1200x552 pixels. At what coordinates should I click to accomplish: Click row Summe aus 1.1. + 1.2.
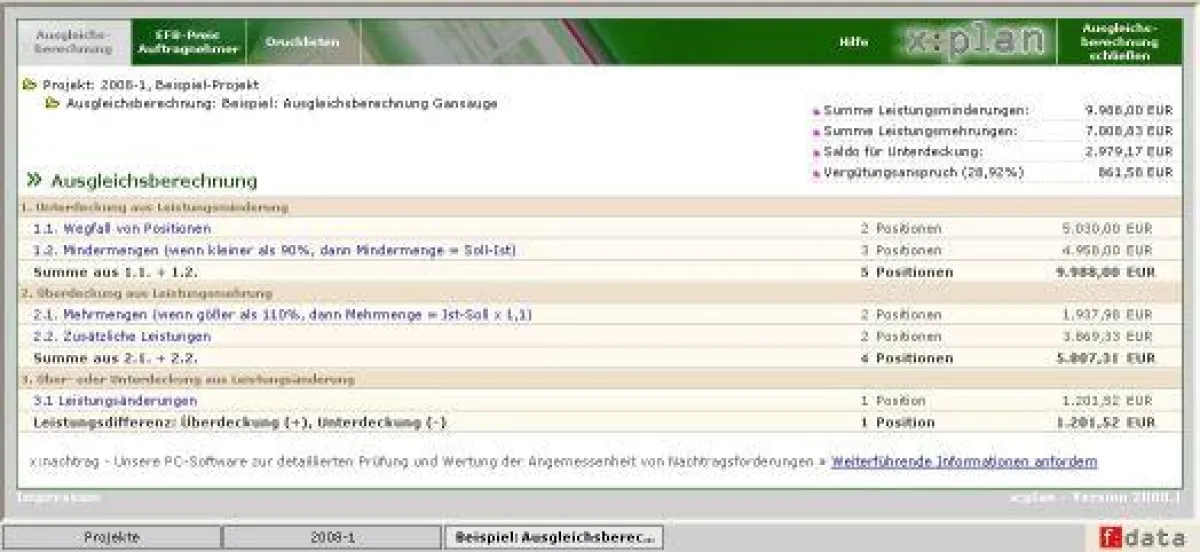(600, 272)
